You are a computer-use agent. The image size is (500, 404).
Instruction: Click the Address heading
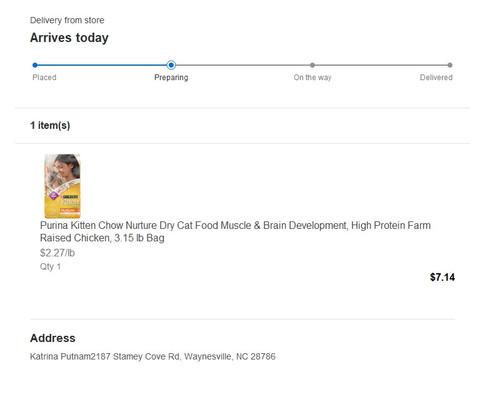click(53, 338)
